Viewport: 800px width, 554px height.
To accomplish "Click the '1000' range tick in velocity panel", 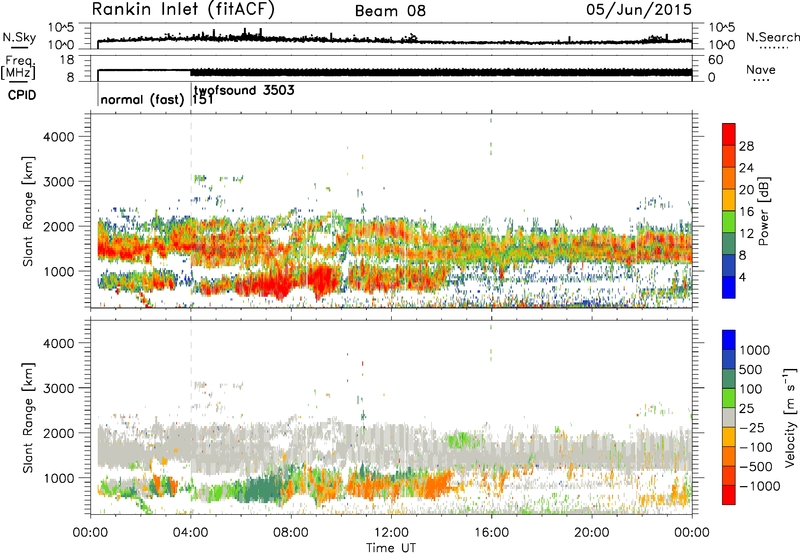I will coord(58,477).
